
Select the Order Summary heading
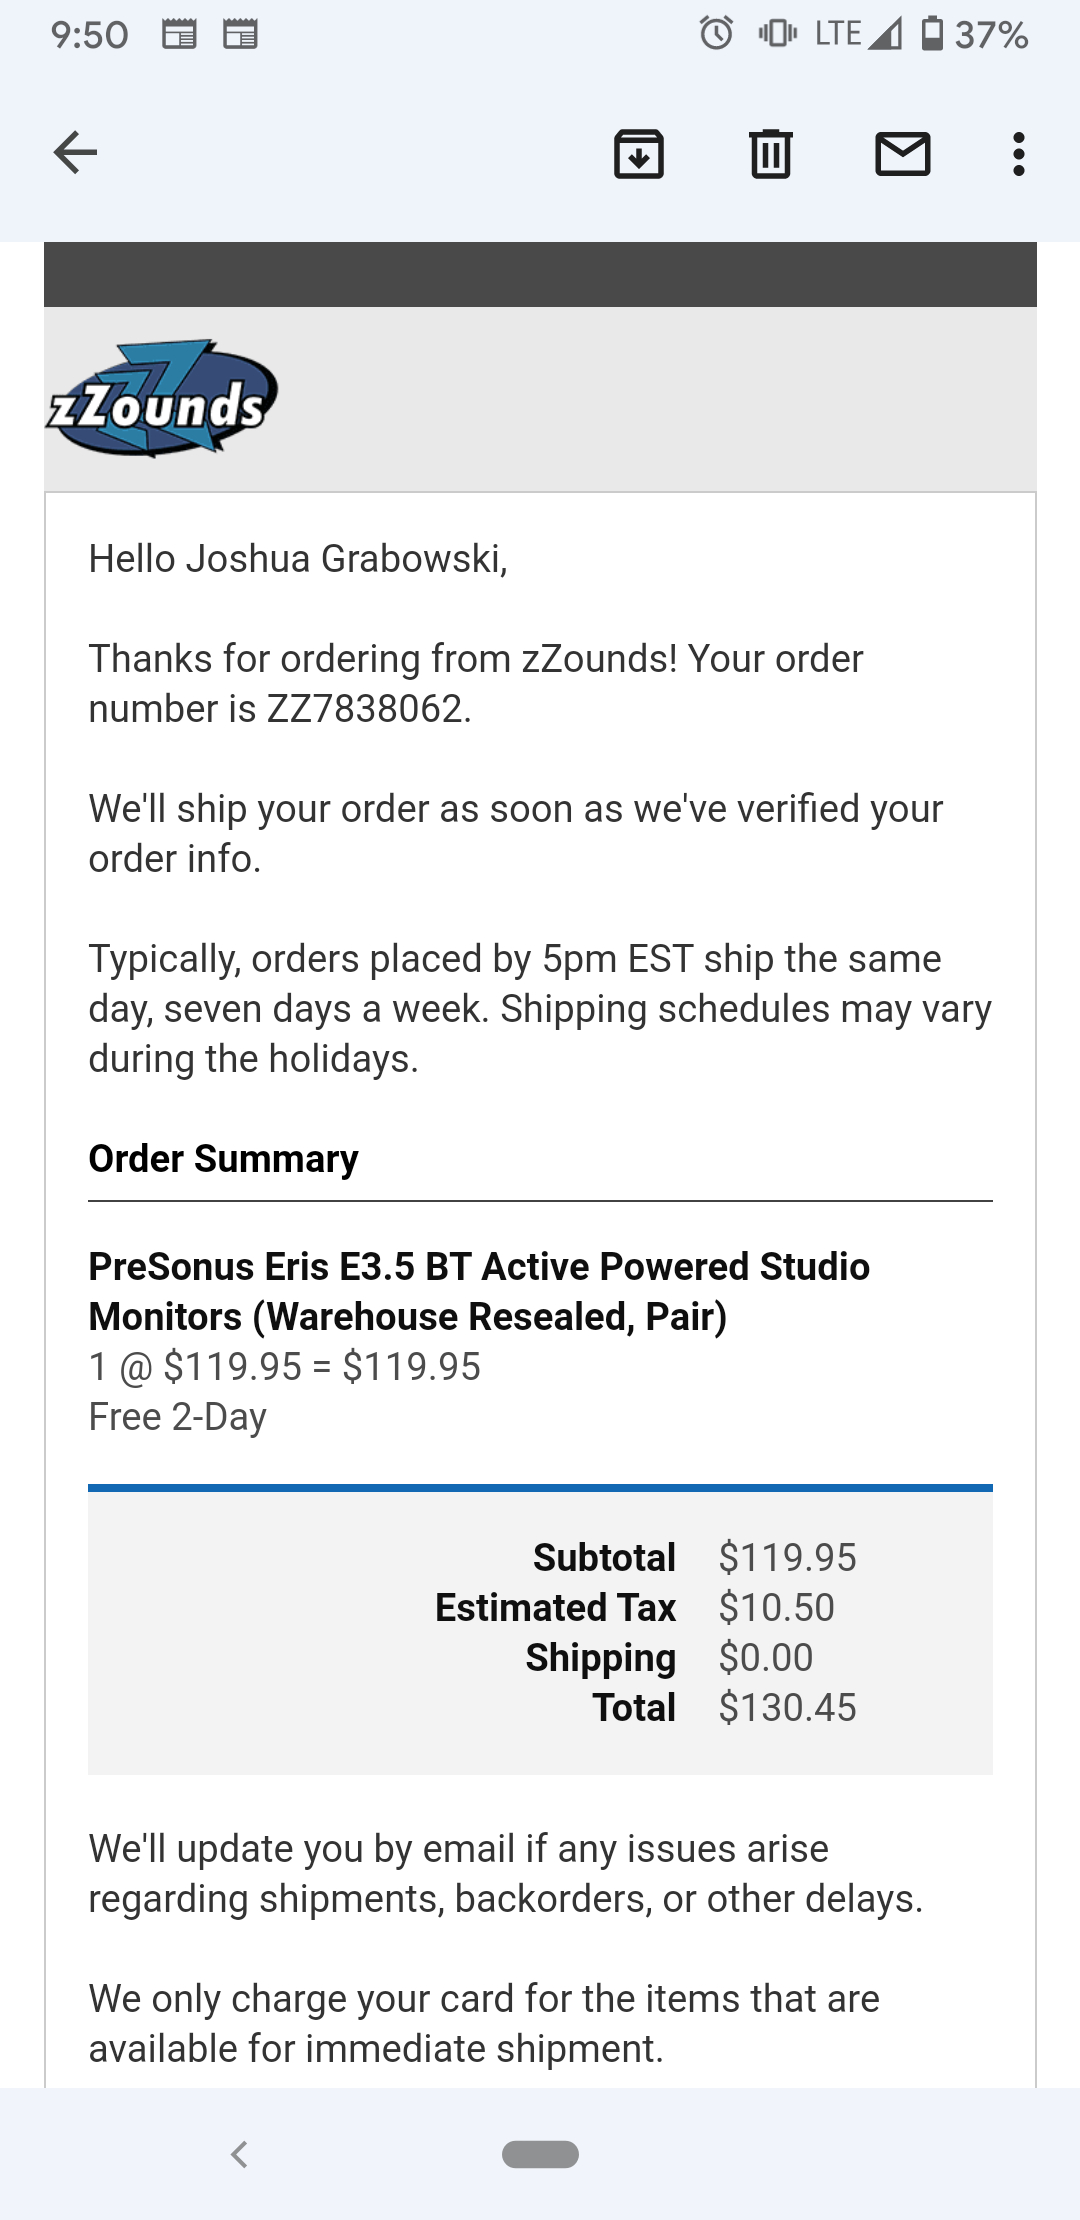point(224,1158)
